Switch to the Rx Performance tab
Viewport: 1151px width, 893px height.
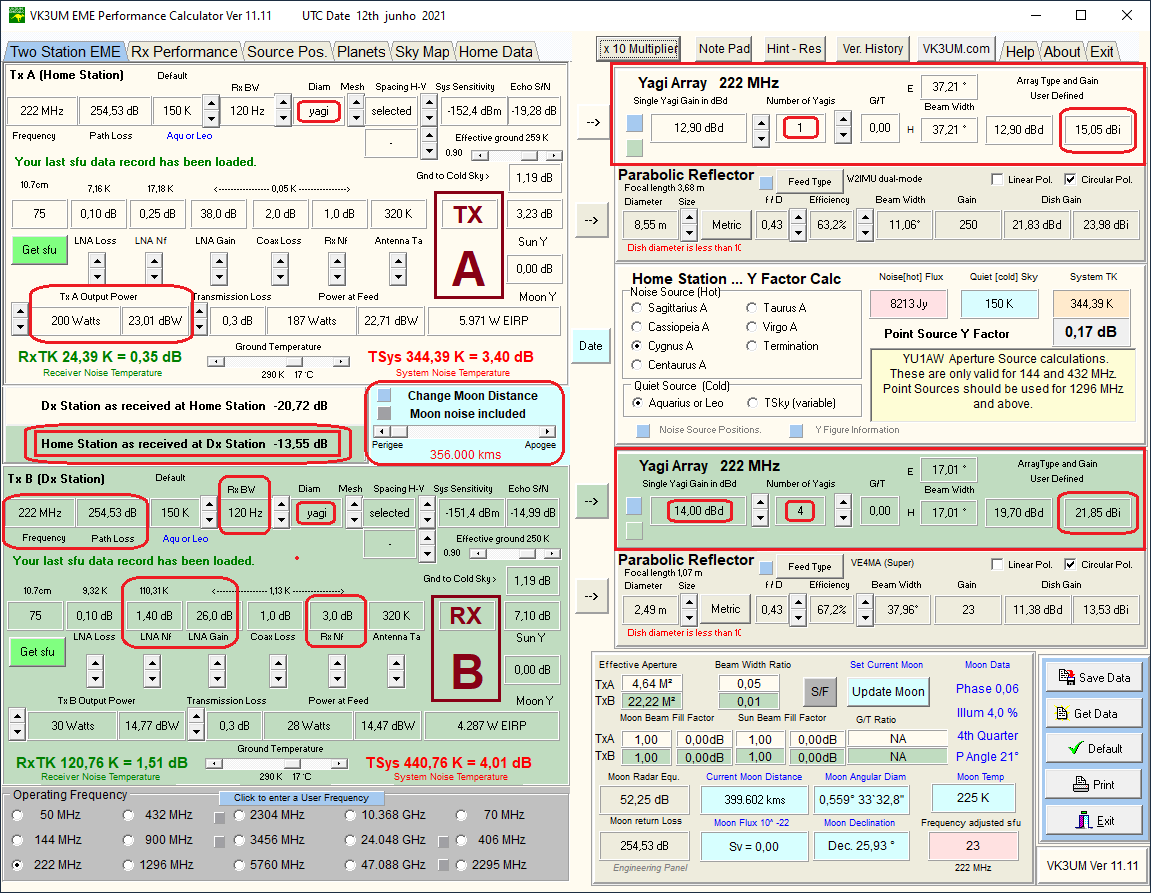pos(184,52)
